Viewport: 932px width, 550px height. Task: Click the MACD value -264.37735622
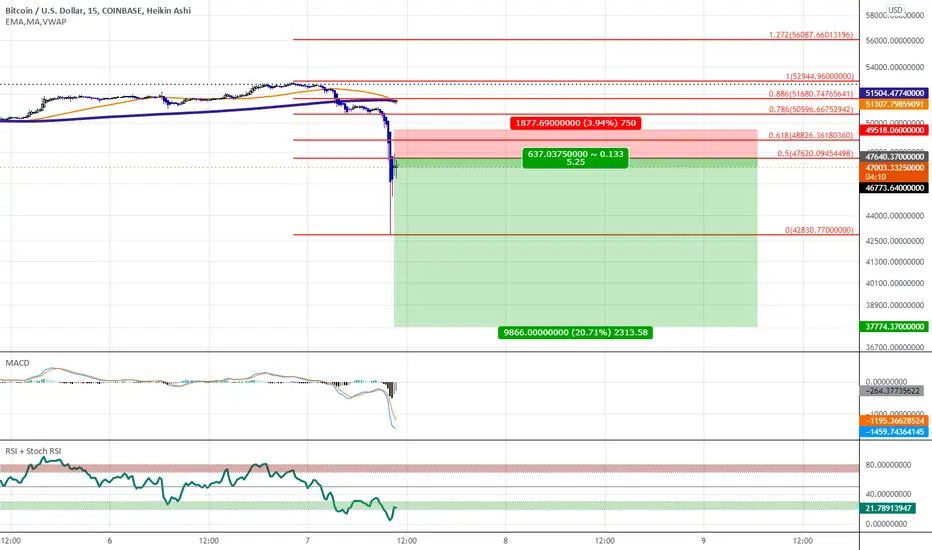coord(893,391)
